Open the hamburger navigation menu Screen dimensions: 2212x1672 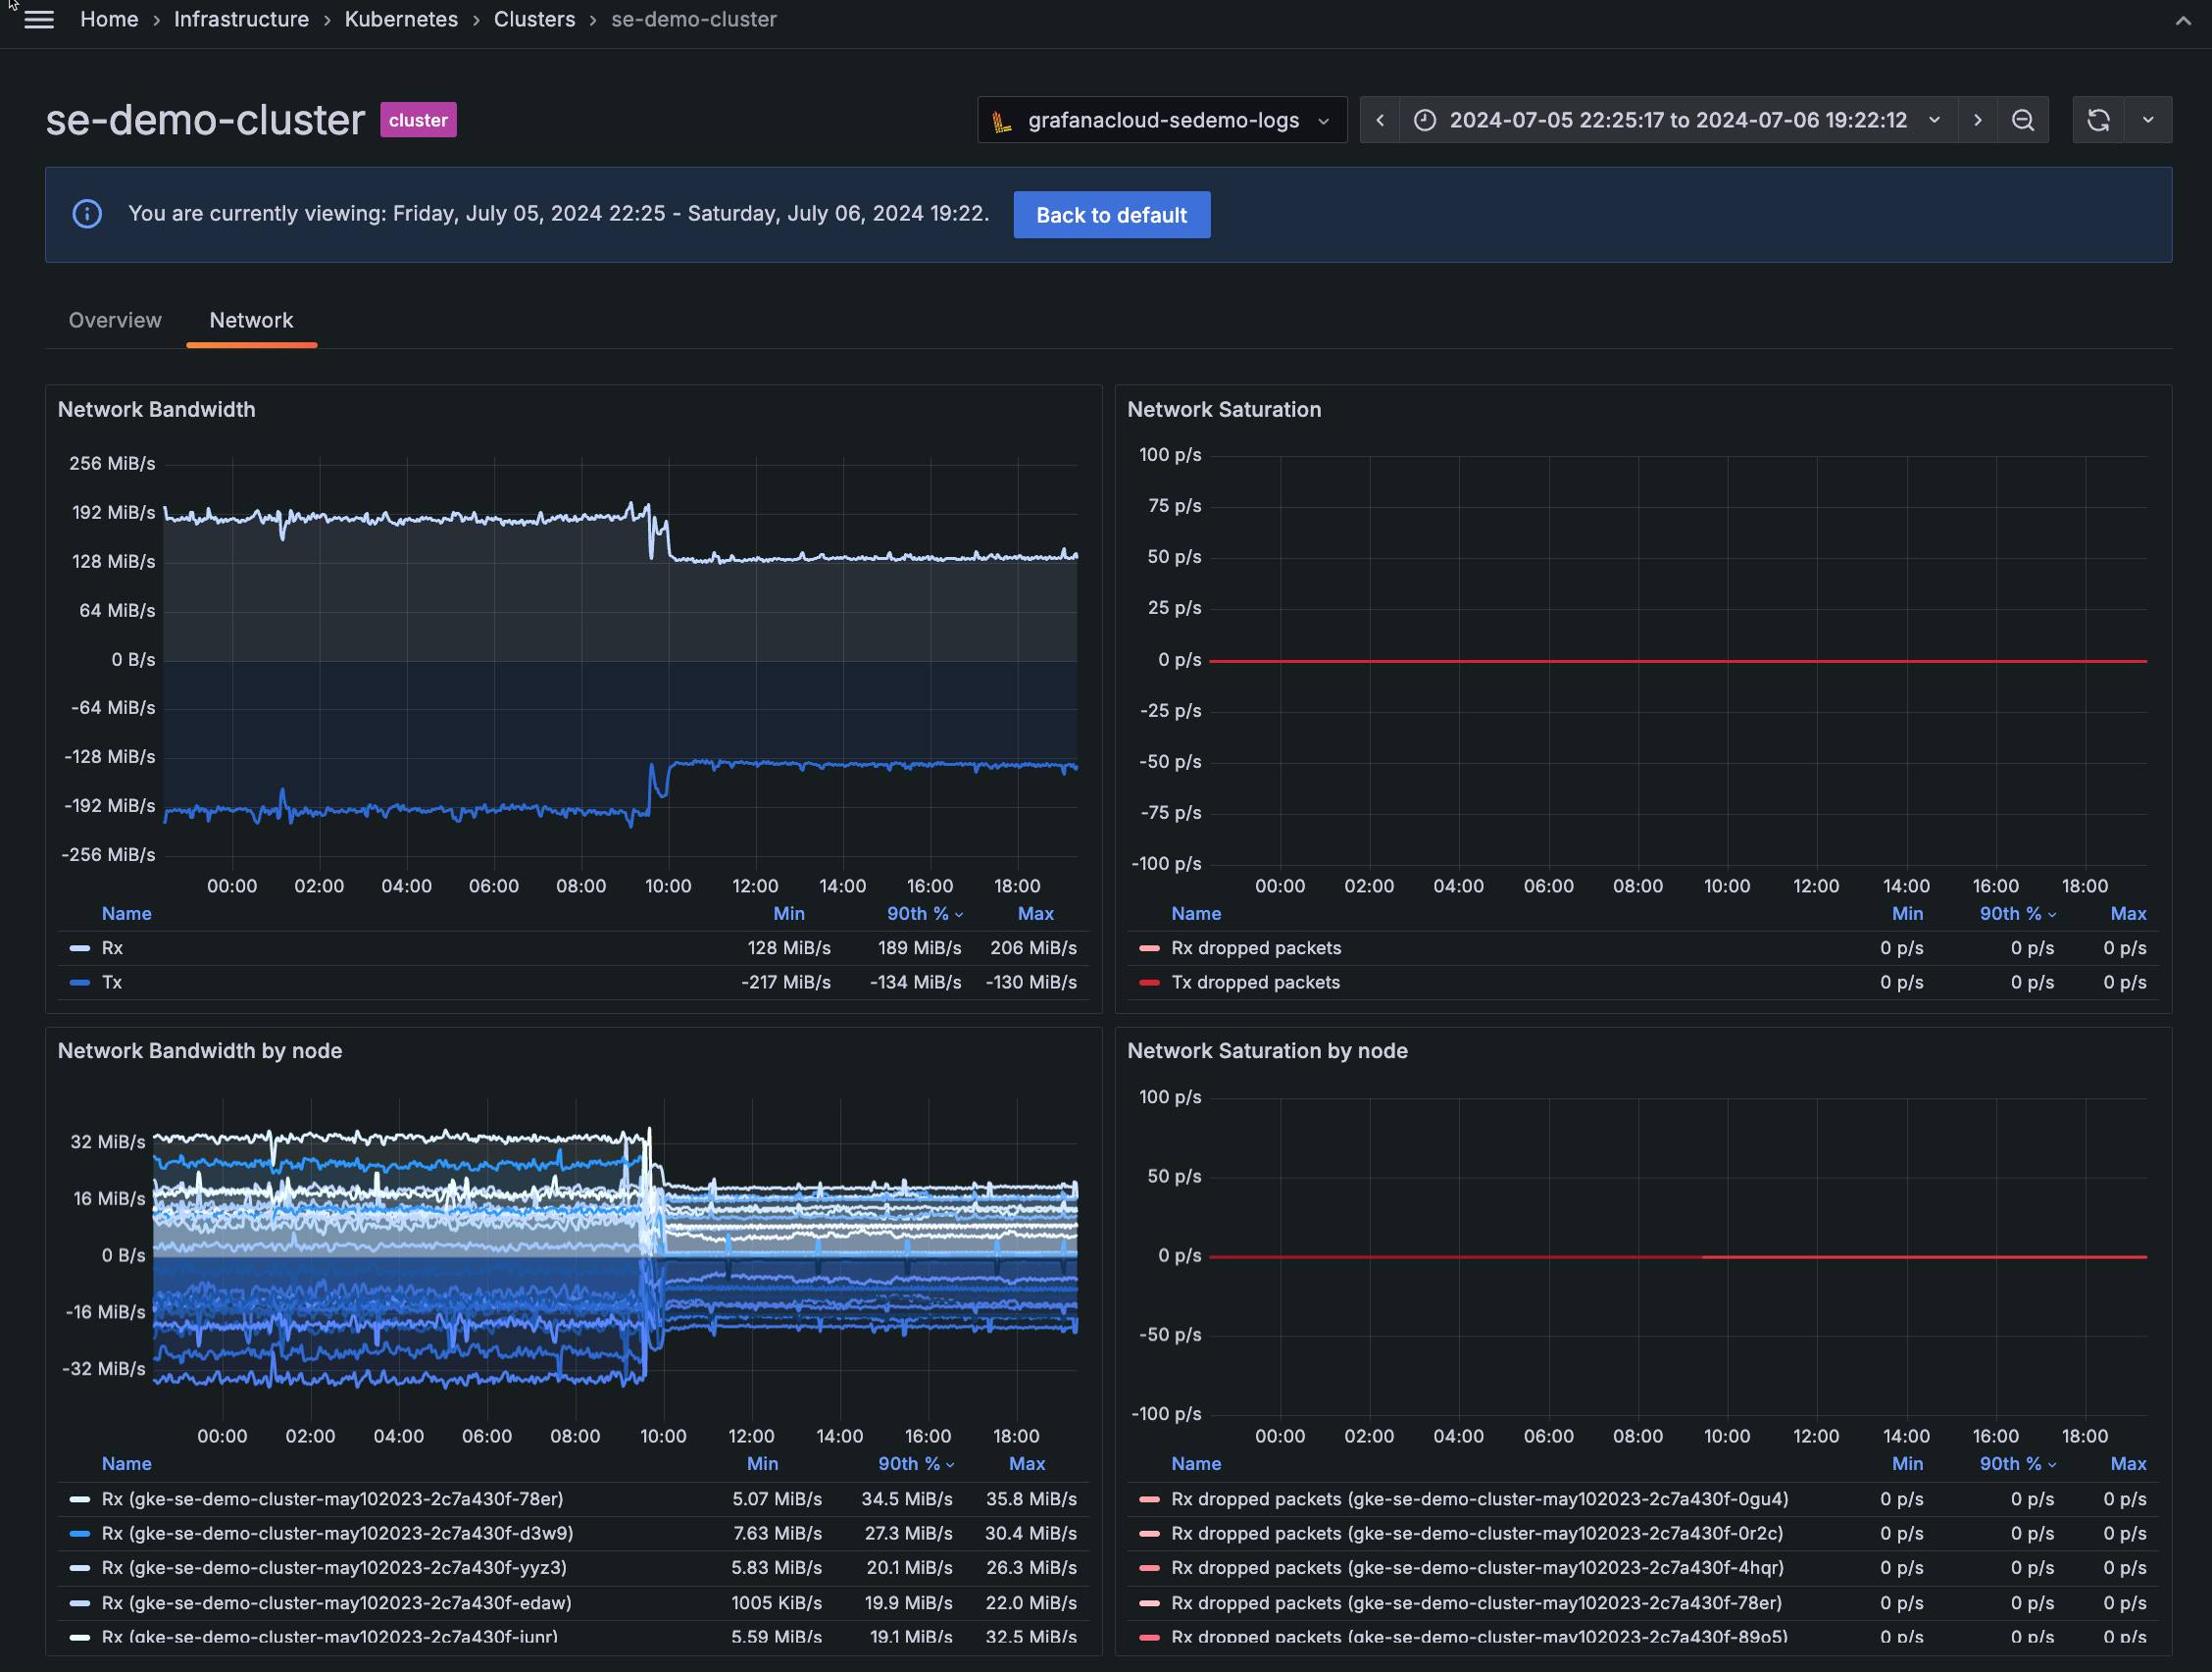pos(39,20)
